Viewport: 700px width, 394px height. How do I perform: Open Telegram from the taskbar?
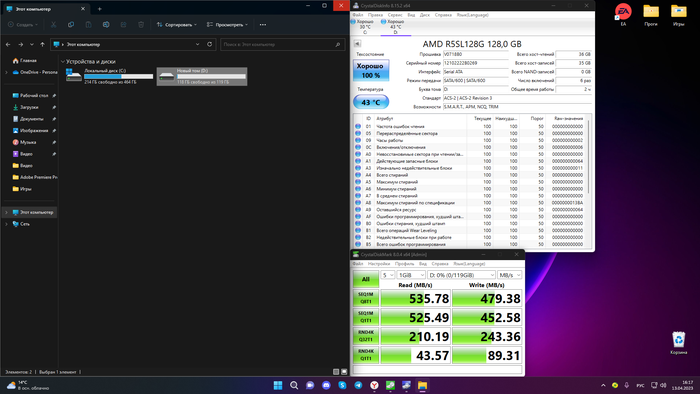(x=358, y=385)
